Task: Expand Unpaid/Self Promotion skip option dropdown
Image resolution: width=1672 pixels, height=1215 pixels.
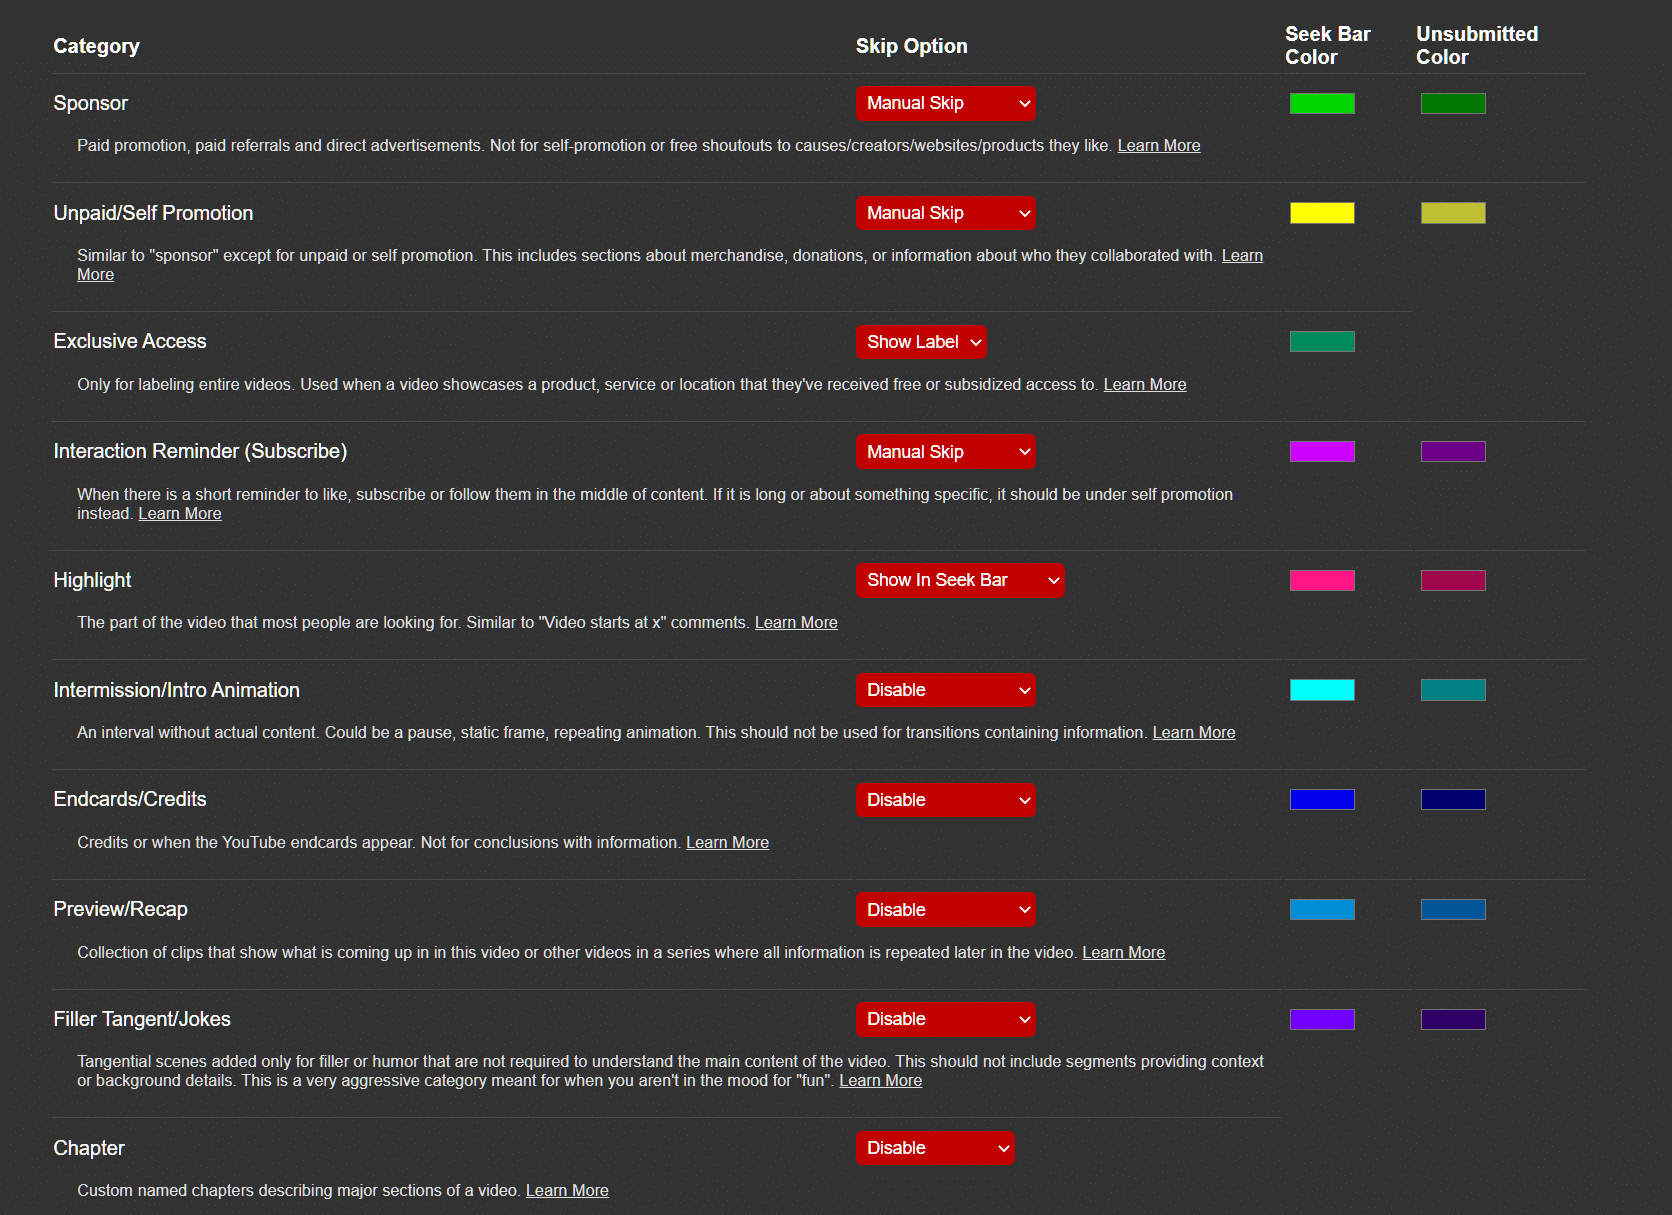Action: 945,213
